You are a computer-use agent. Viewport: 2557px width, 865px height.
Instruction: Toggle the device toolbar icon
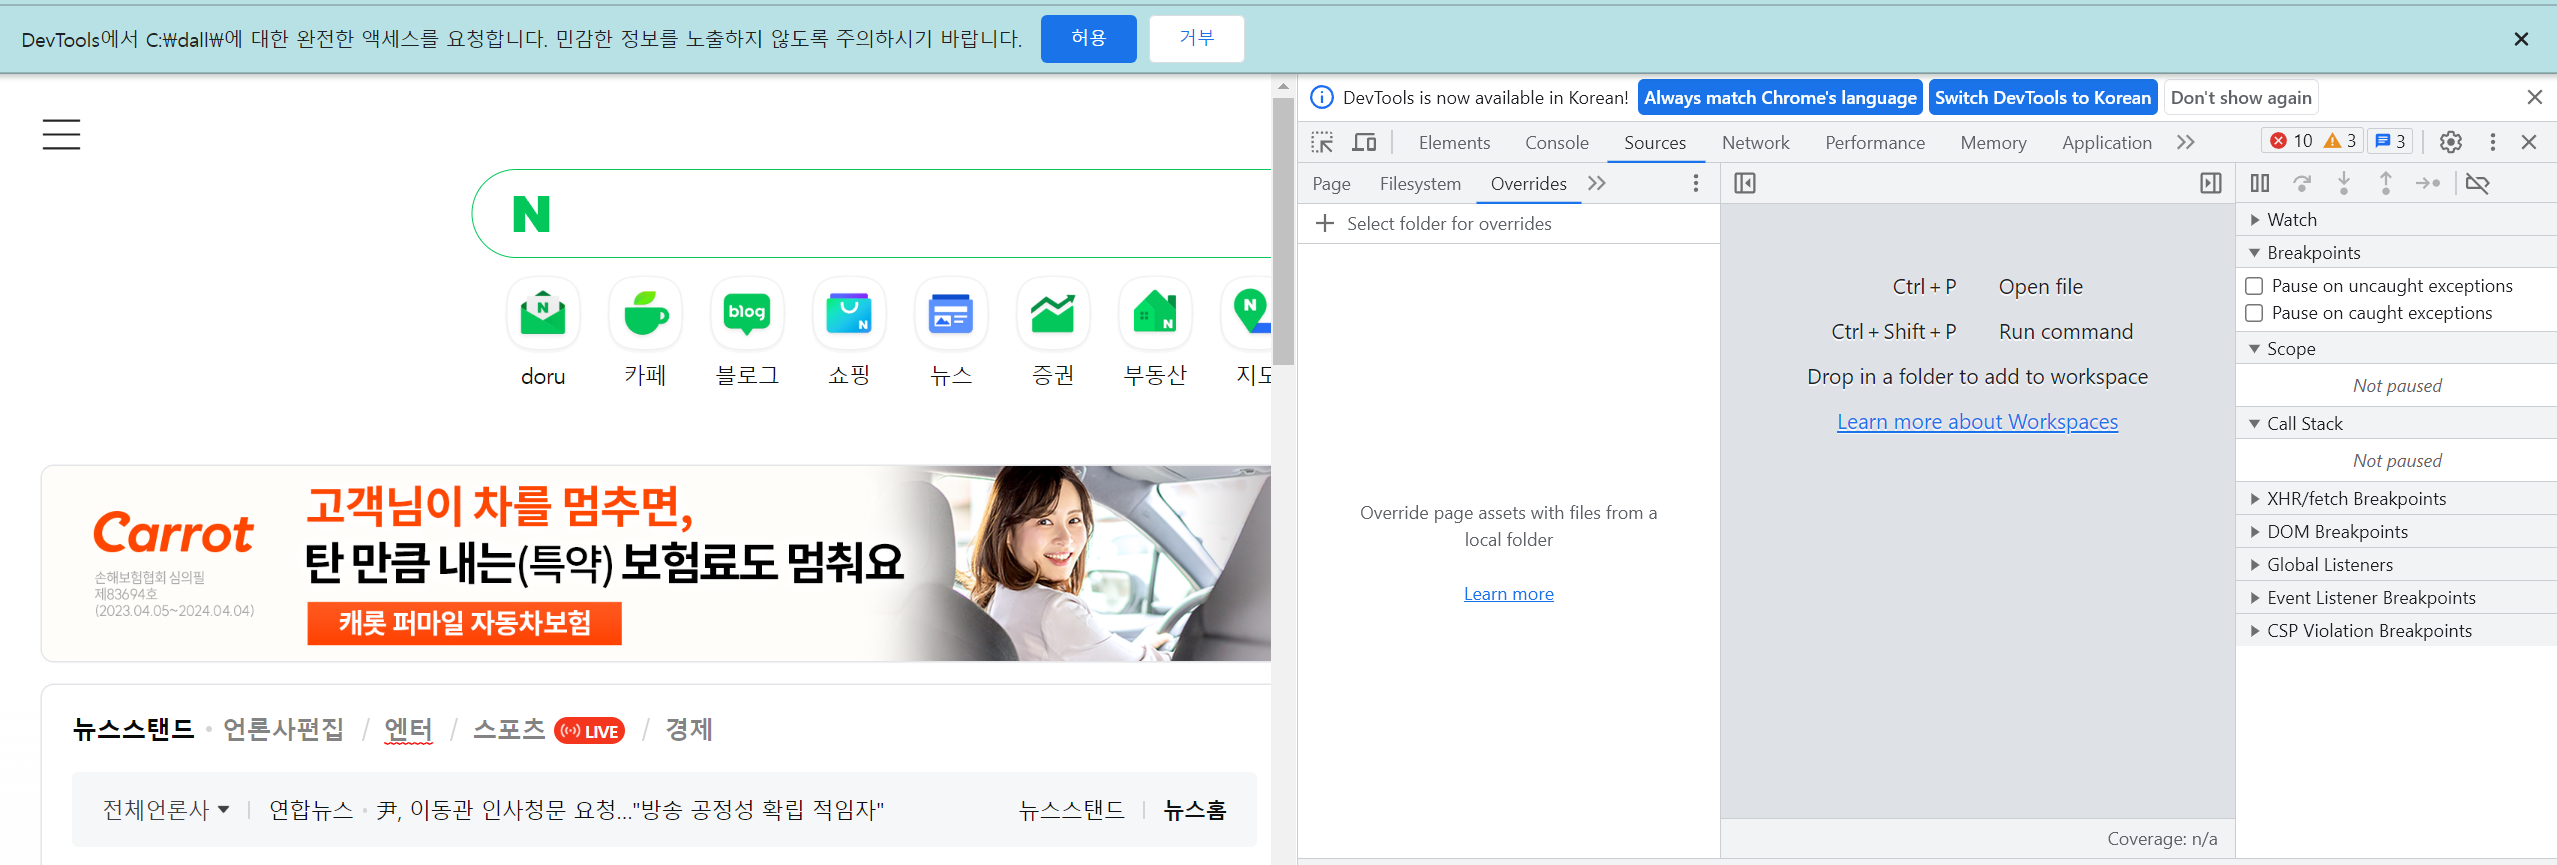pyautogui.click(x=1364, y=142)
